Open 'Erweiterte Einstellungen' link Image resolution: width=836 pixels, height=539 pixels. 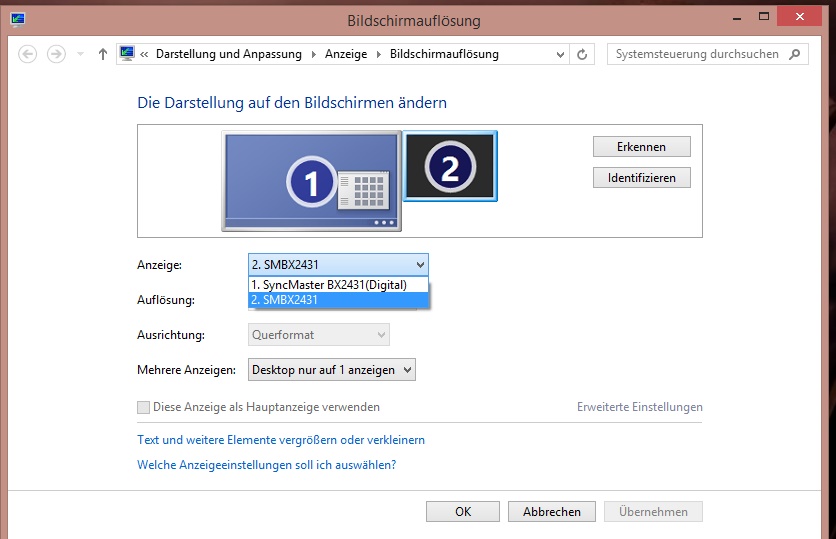pos(639,407)
